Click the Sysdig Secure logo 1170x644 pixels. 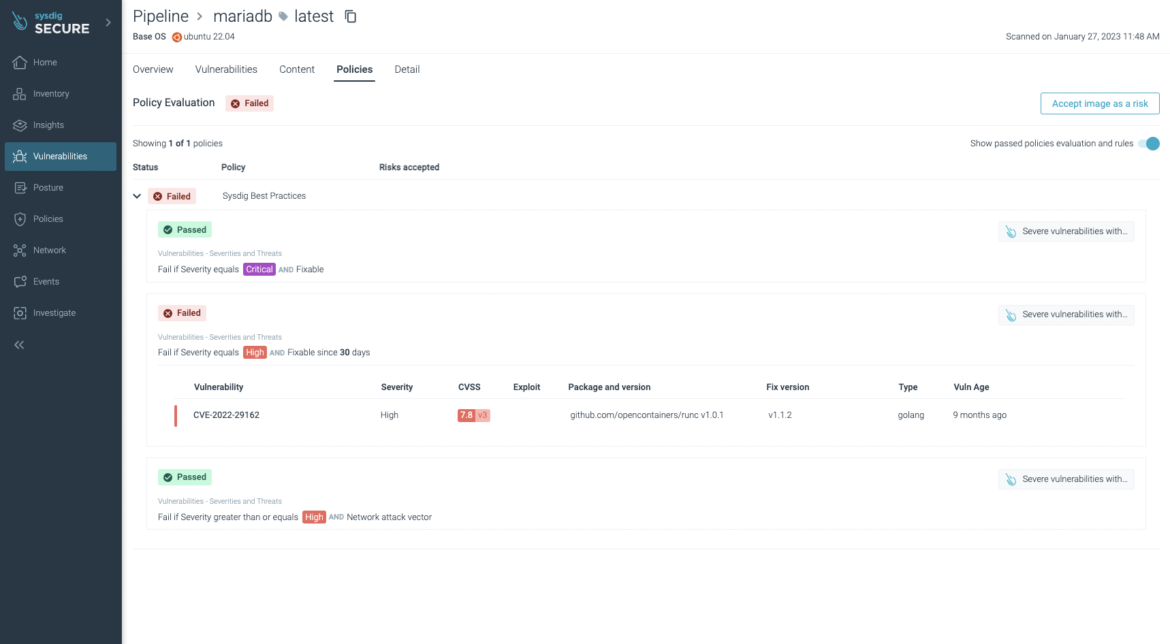51,22
